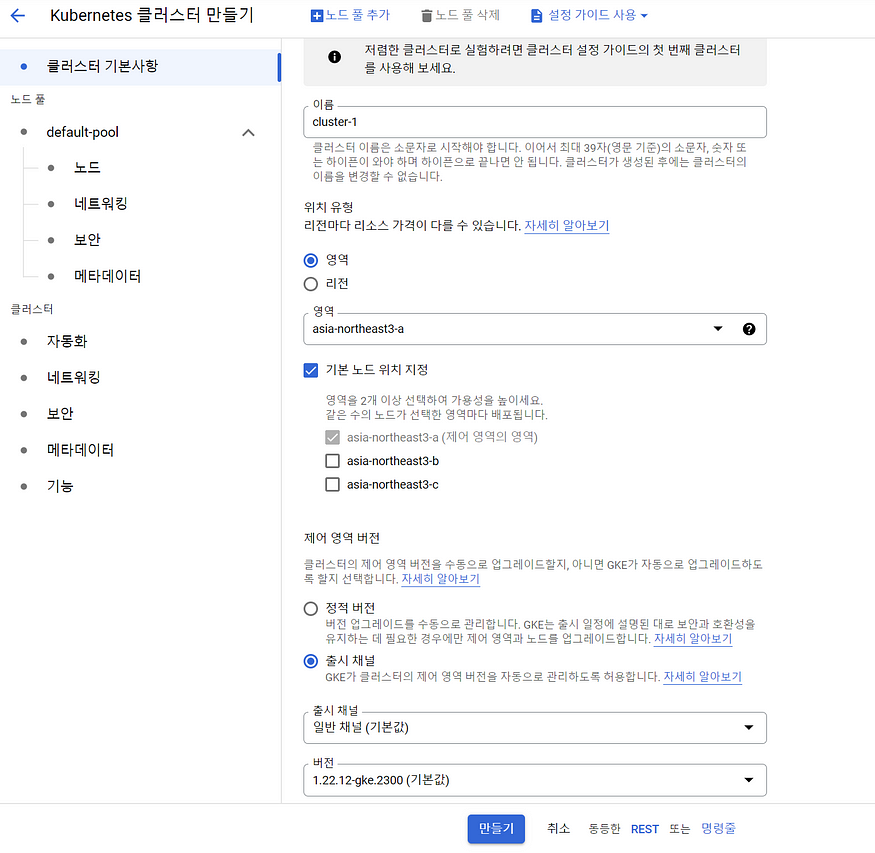Open 클러스터 기본사항 in the sidebar
The height and width of the screenshot is (853, 875).
point(140,66)
